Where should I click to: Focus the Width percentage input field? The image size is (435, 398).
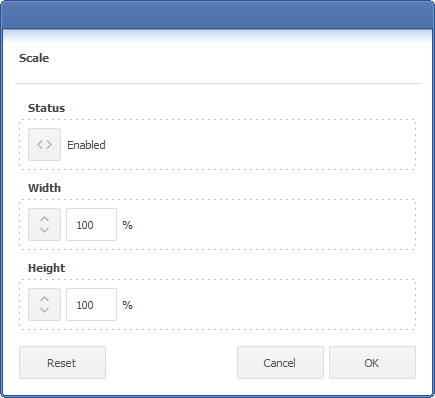click(91, 225)
